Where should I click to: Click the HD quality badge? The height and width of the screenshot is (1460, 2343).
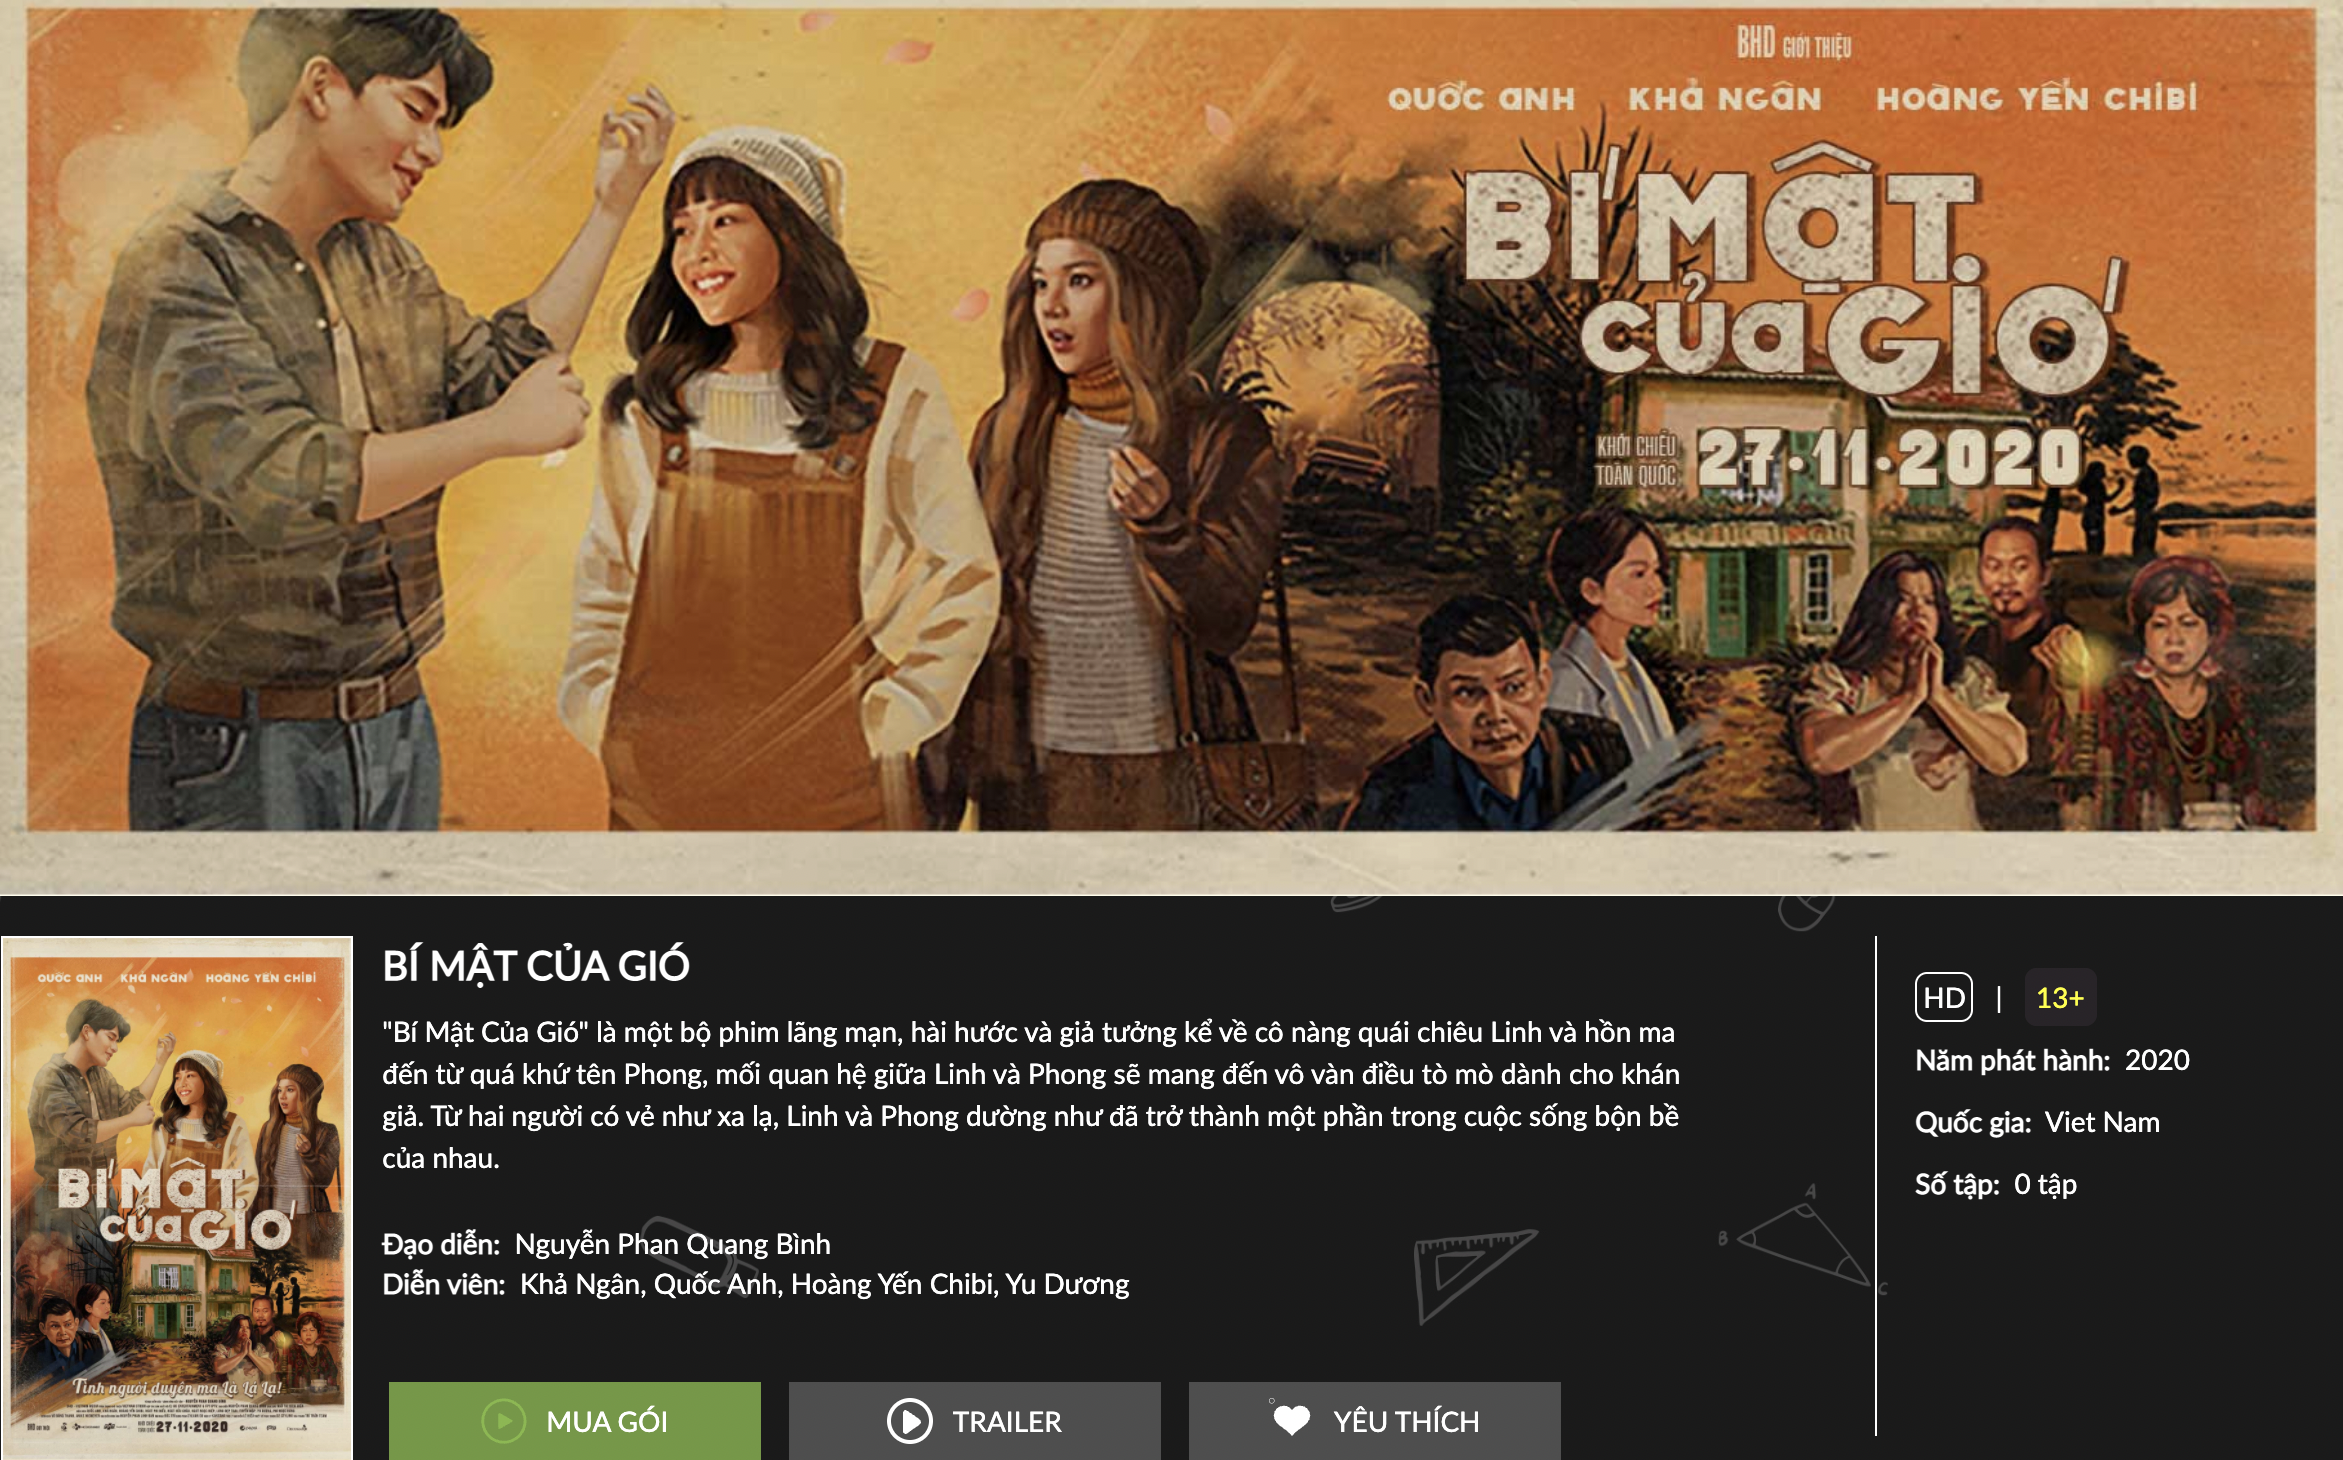point(1943,997)
